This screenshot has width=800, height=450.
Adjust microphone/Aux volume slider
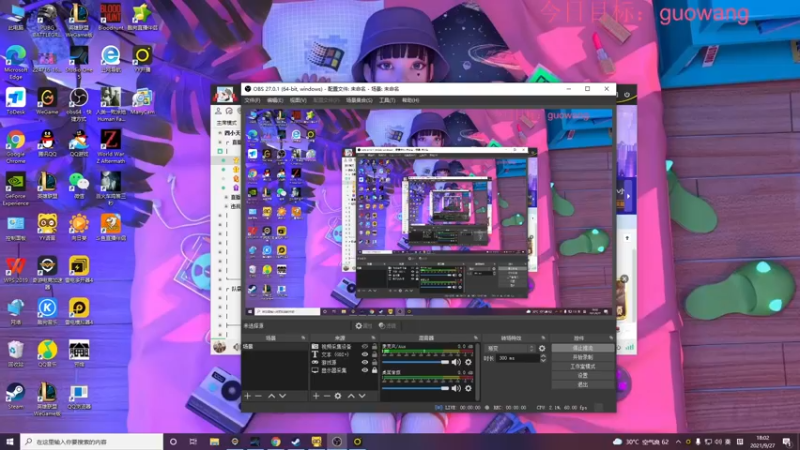pos(416,362)
